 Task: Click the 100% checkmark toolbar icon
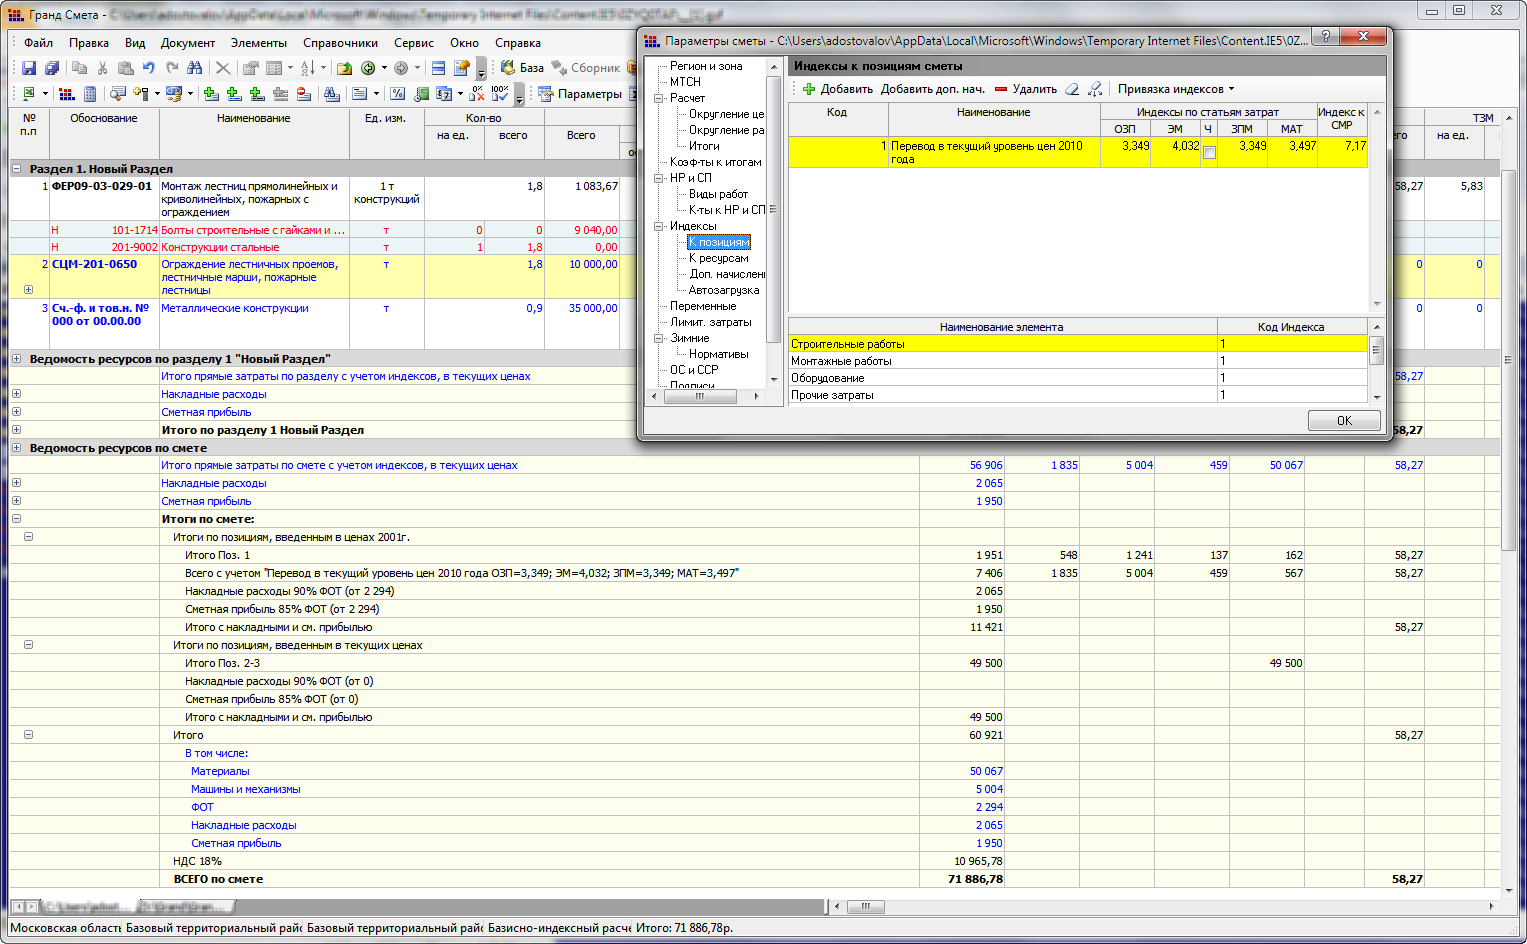(500, 94)
